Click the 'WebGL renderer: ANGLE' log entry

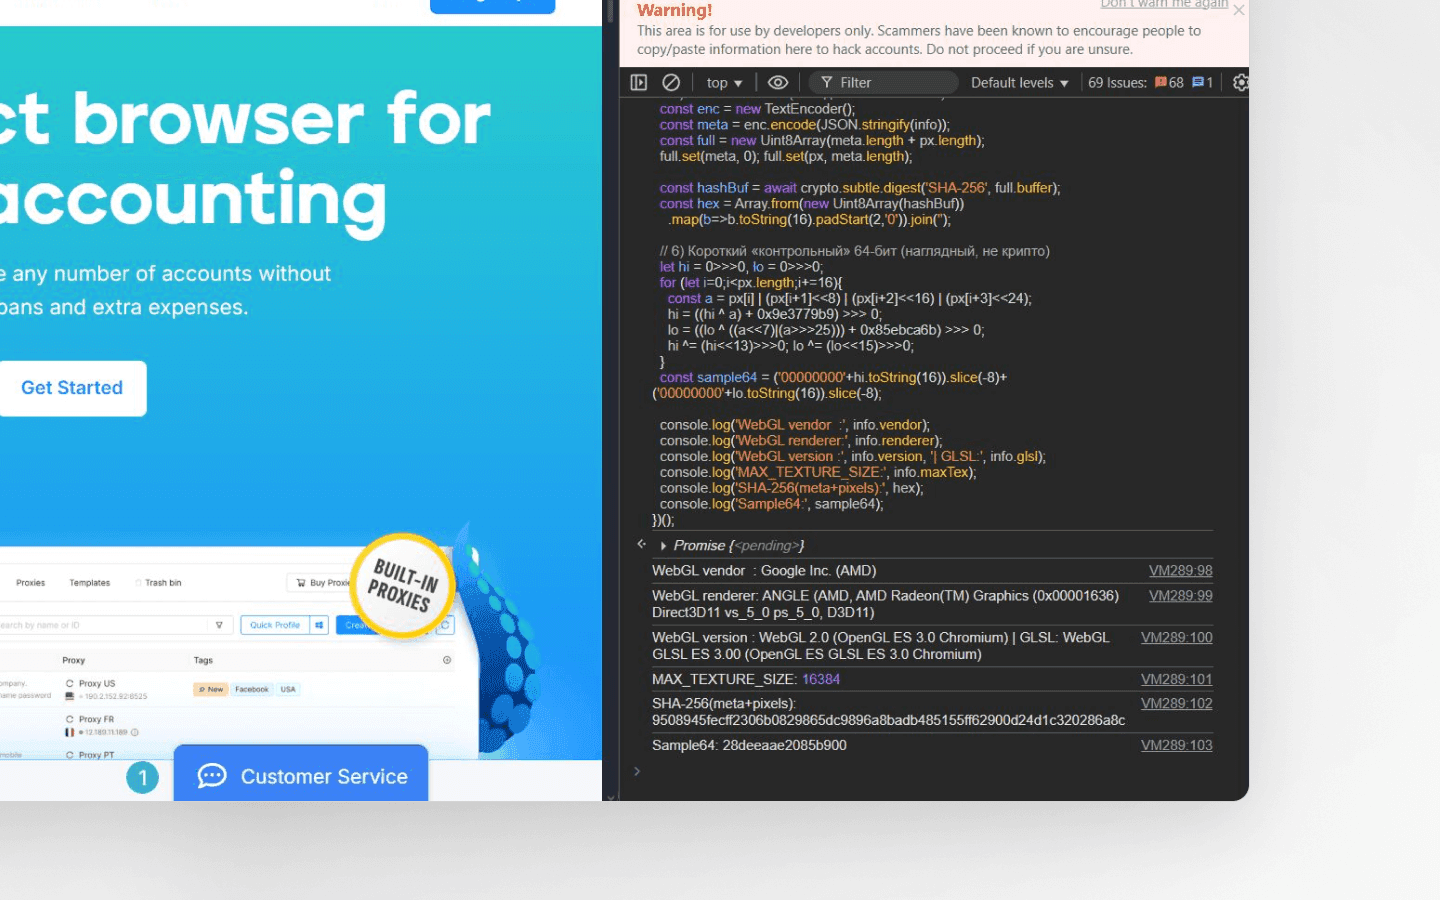pos(885,604)
